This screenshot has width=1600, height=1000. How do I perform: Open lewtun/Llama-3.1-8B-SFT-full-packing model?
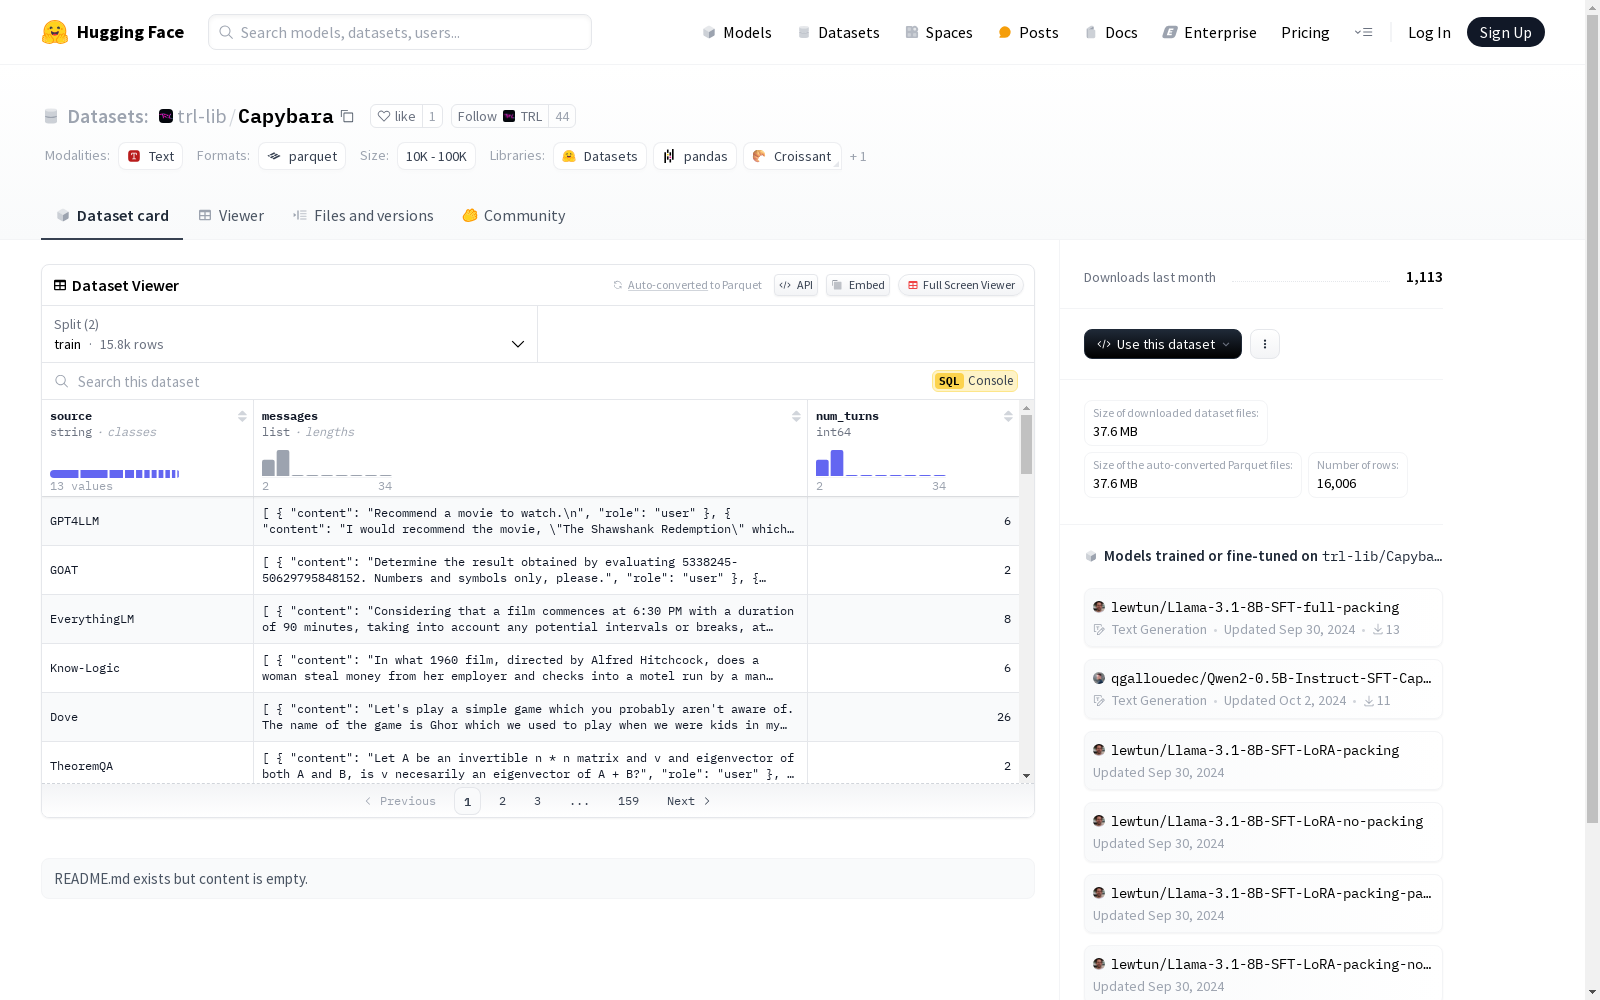click(x=1262, y=617)
